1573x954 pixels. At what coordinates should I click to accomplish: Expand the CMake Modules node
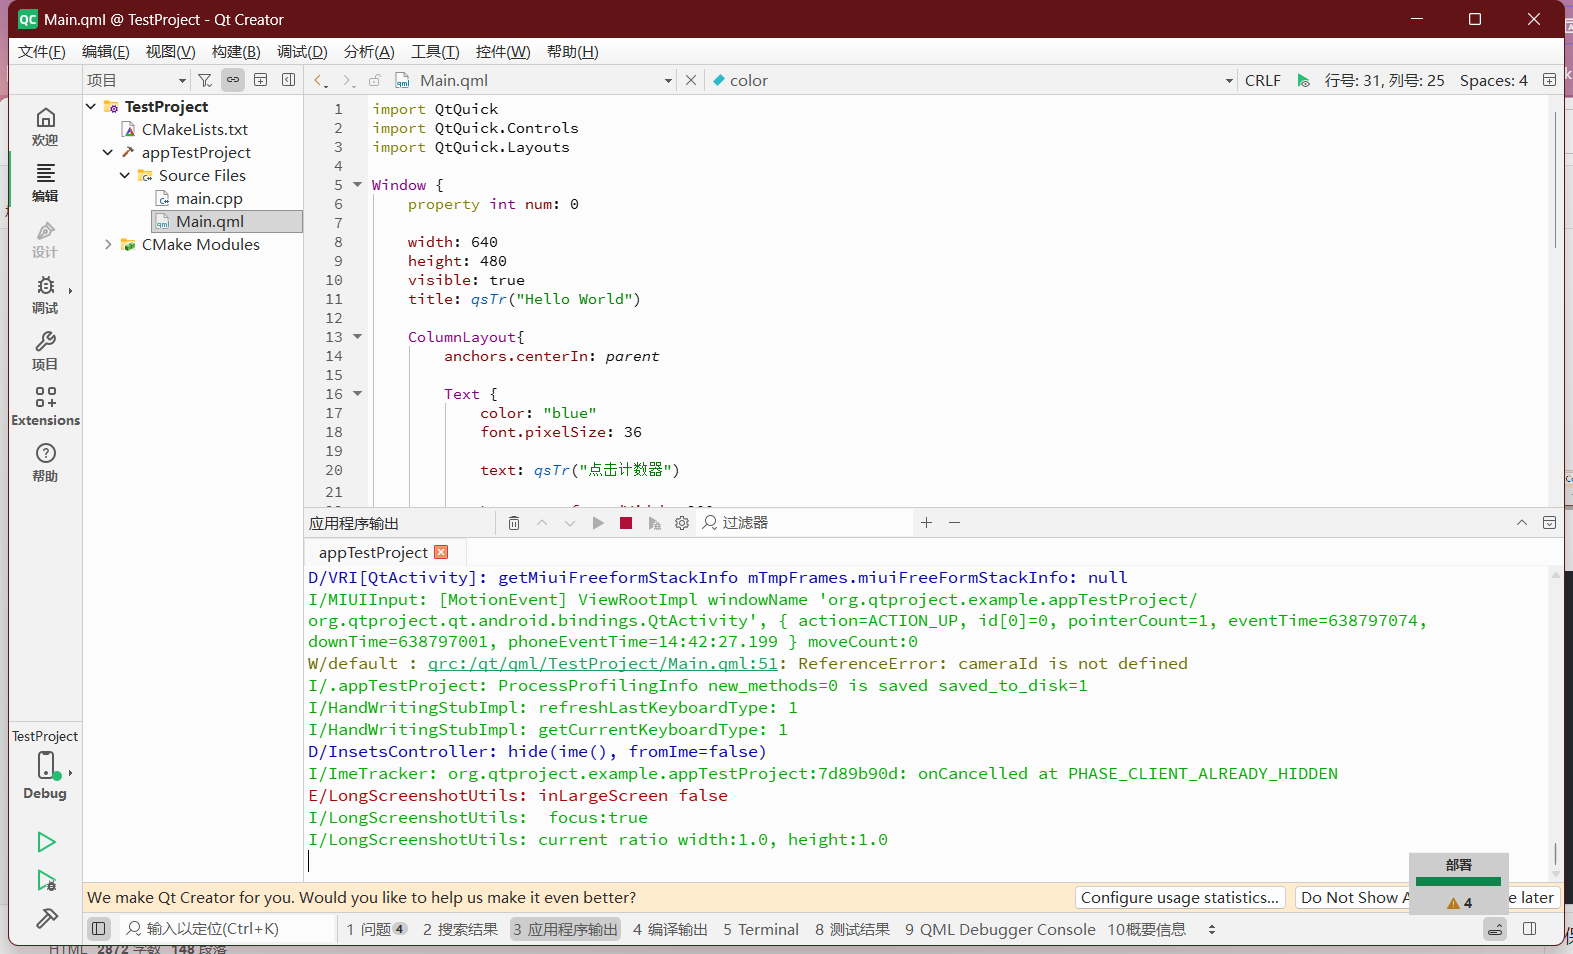pyautogui.click(x=108, y=244)
